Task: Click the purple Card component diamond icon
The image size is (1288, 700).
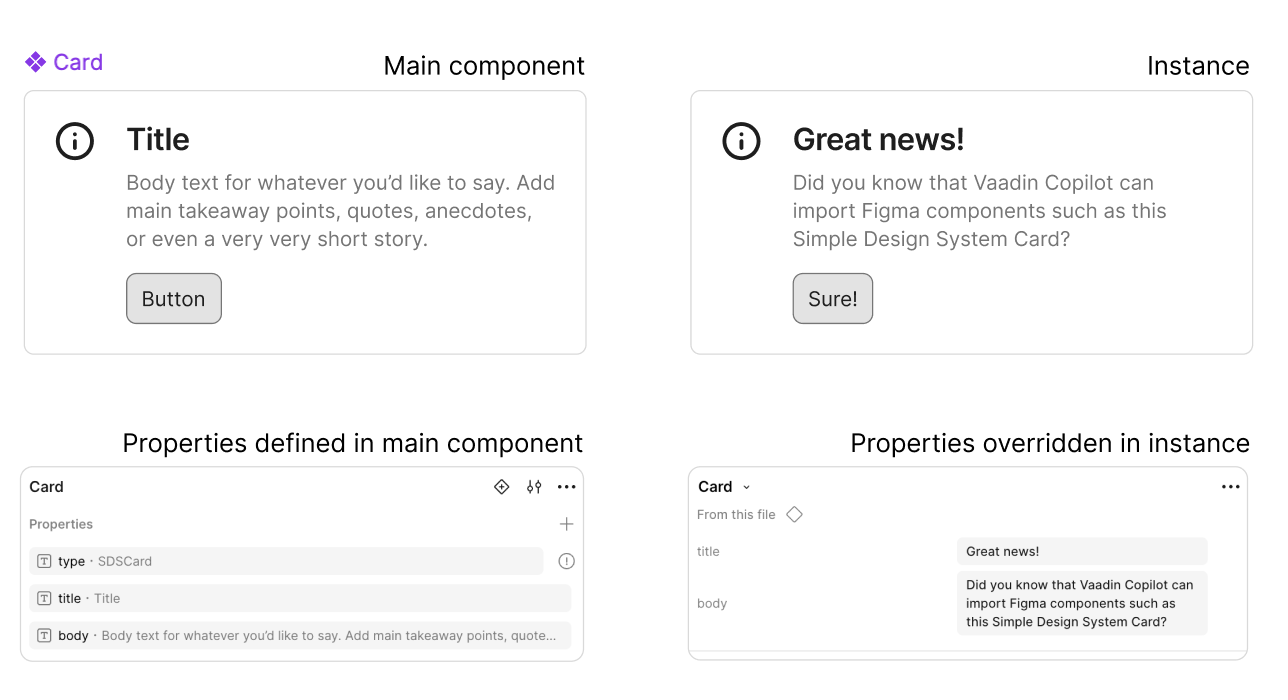Action: click(x=33, y=62)
